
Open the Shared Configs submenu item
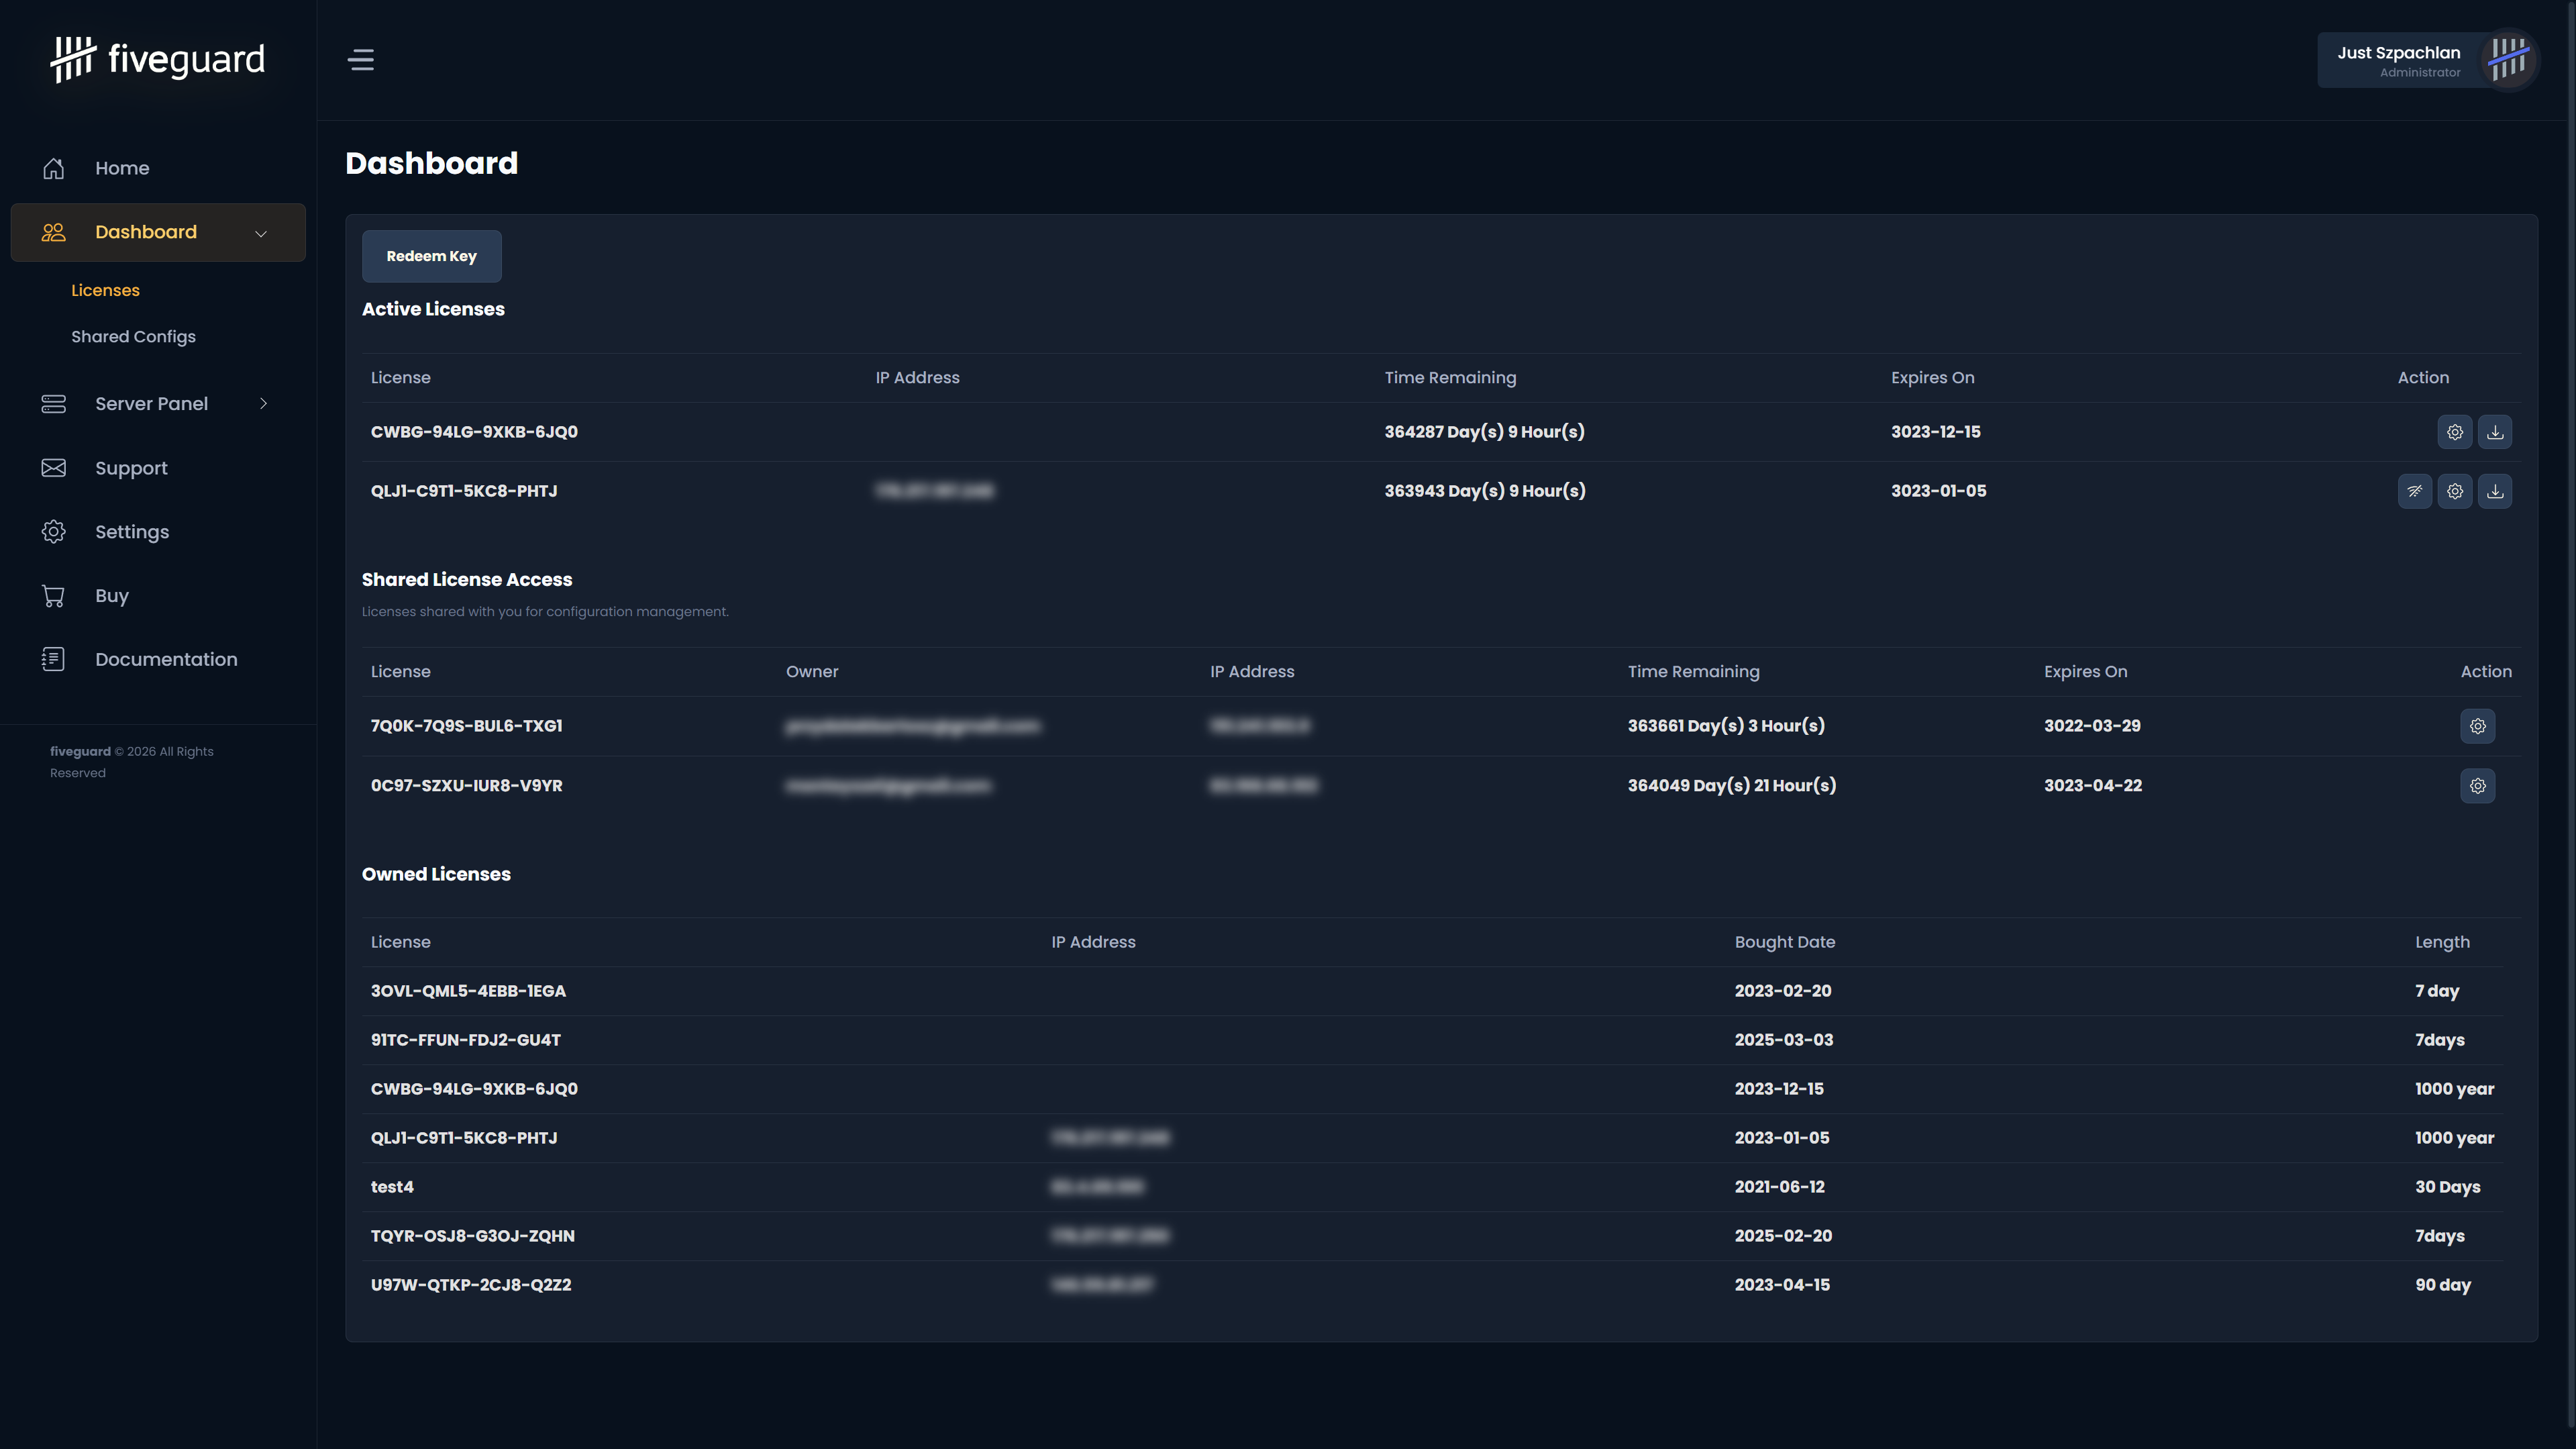pos(133,337)
